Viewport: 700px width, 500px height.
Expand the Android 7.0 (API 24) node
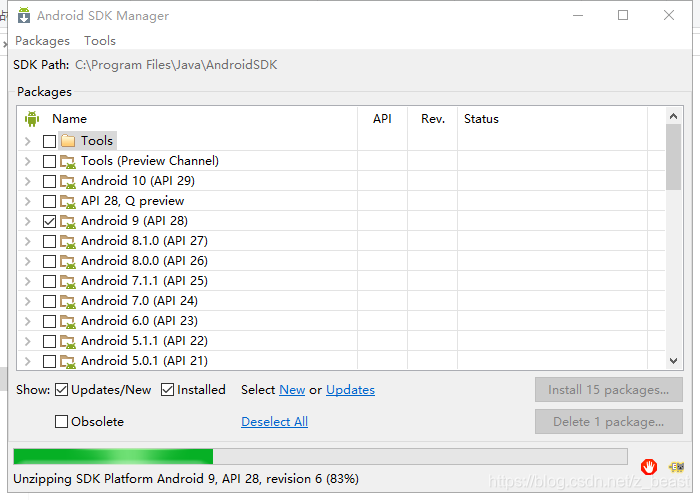[28, 302]
